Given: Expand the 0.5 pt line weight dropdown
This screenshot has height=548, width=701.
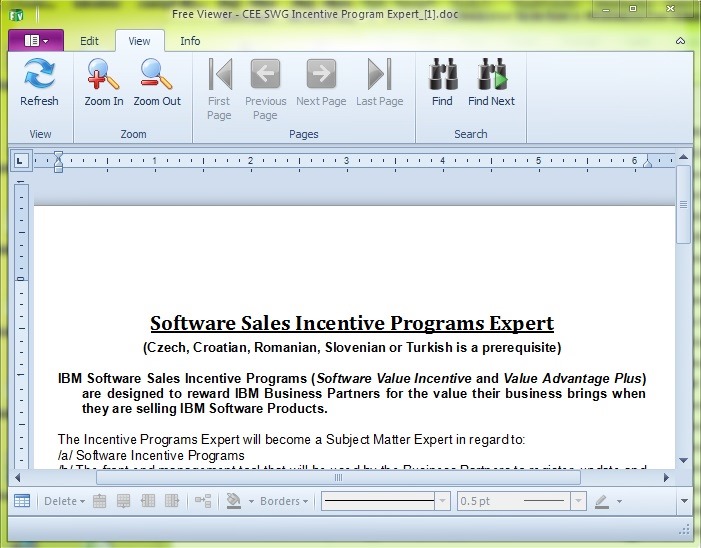Looking at the screenshot, I should 578,501.
